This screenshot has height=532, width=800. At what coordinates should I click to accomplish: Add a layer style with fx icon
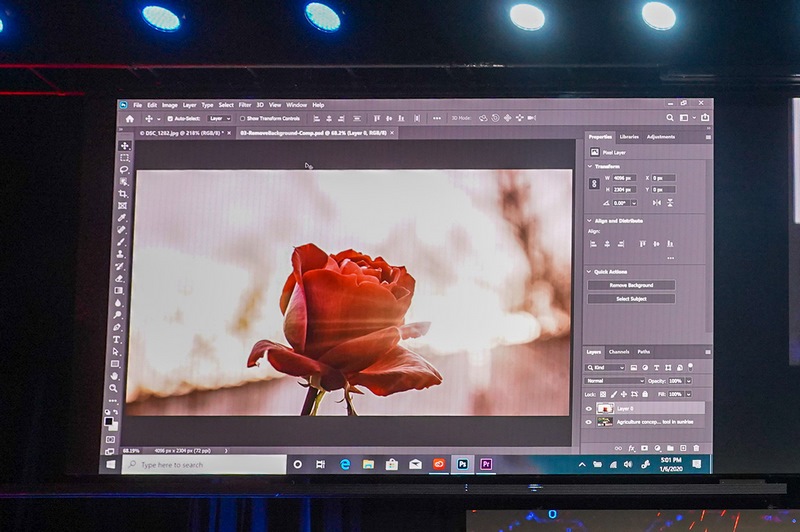pos(632,448)
